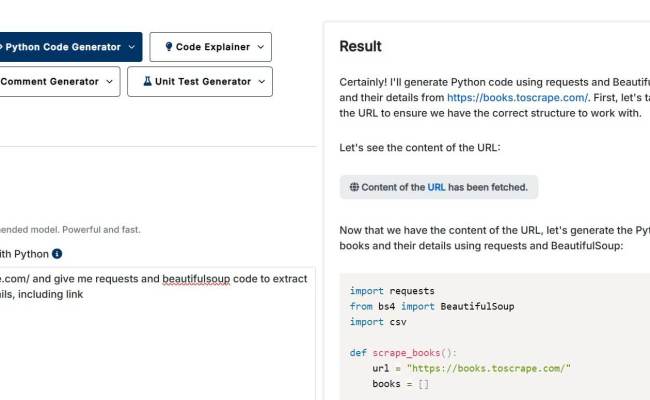Expand the Comment Generator chevron
The height and width of the screenshot is (400, 650).
(109, 82)
